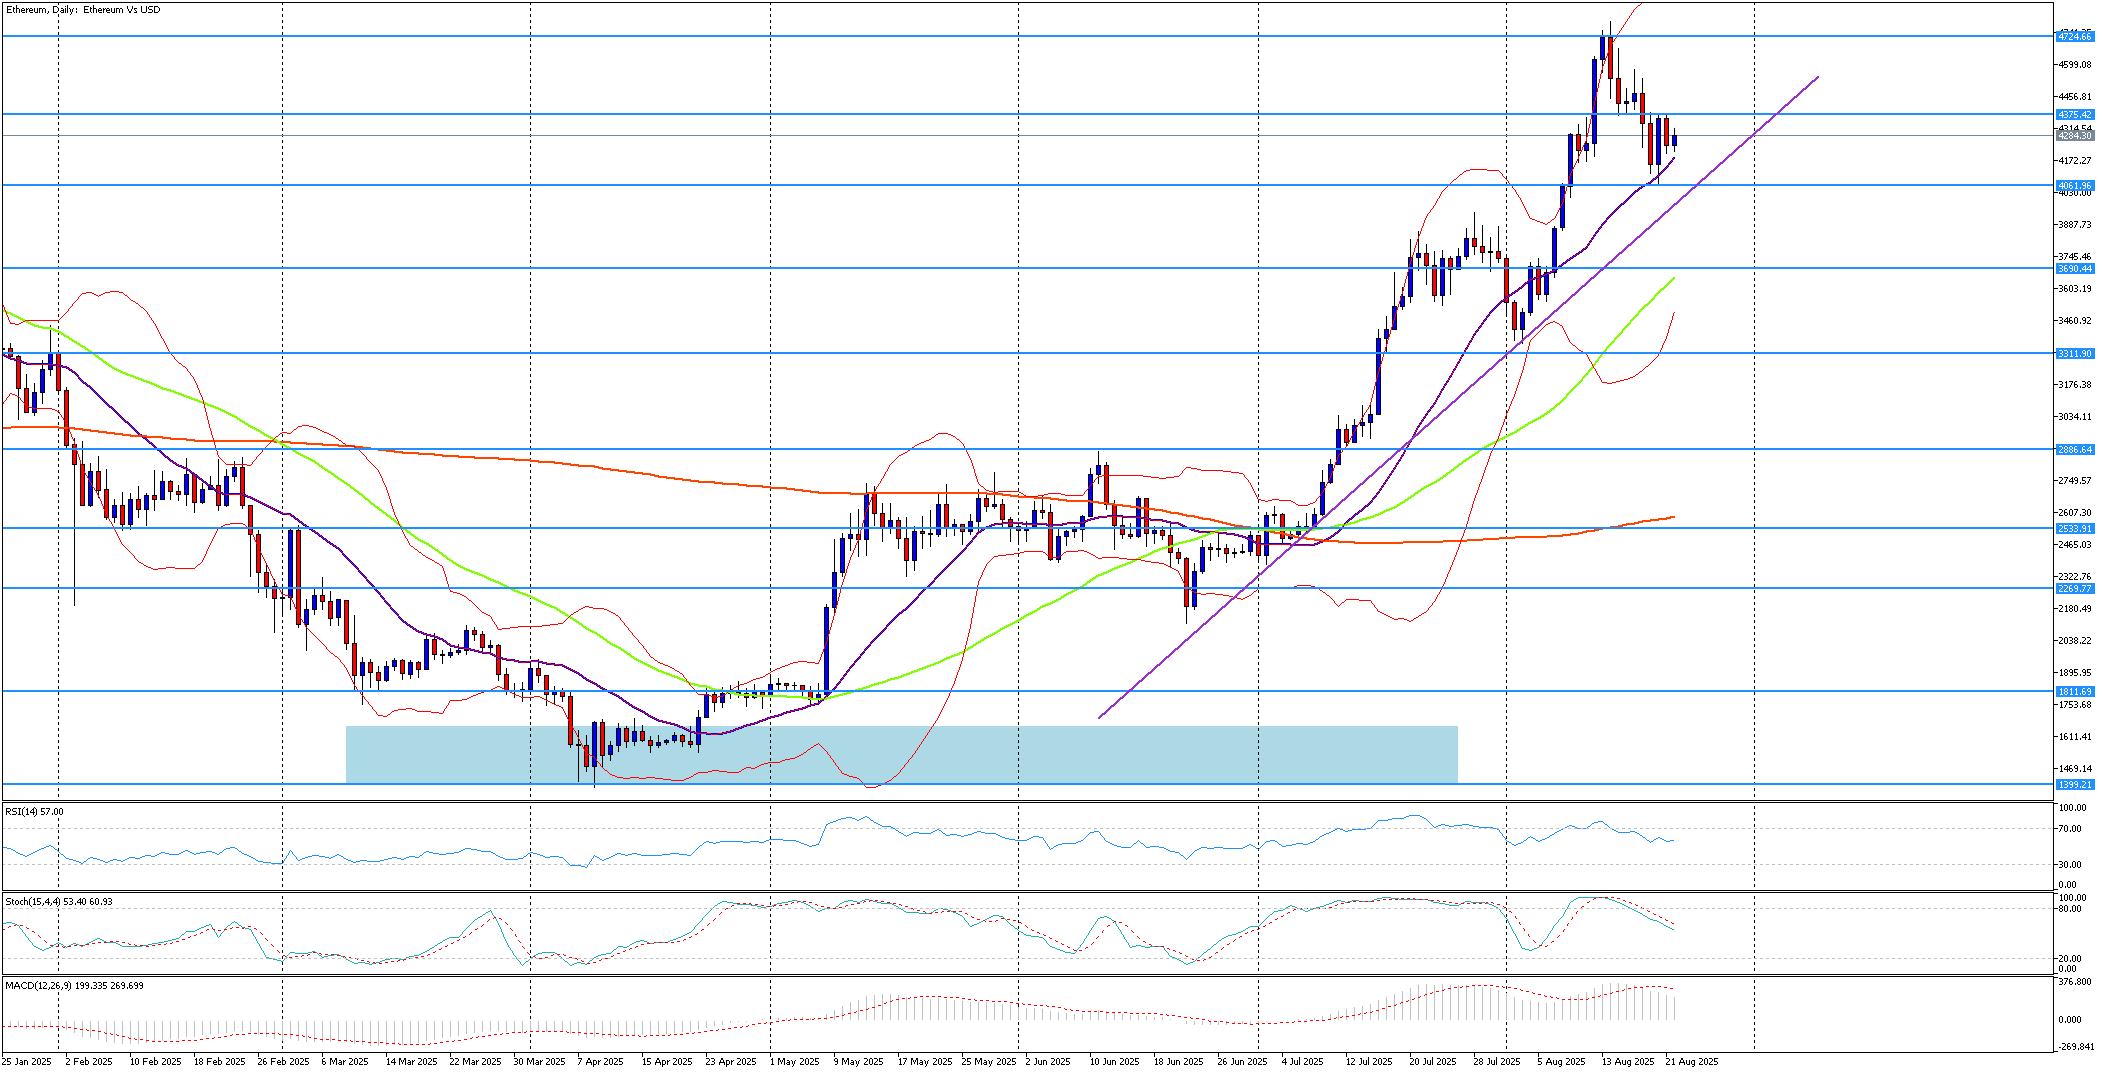Click the 1399.21 bottom level price label
The width and height of the screenshot is (2106, 1073).
point(2075,785)
